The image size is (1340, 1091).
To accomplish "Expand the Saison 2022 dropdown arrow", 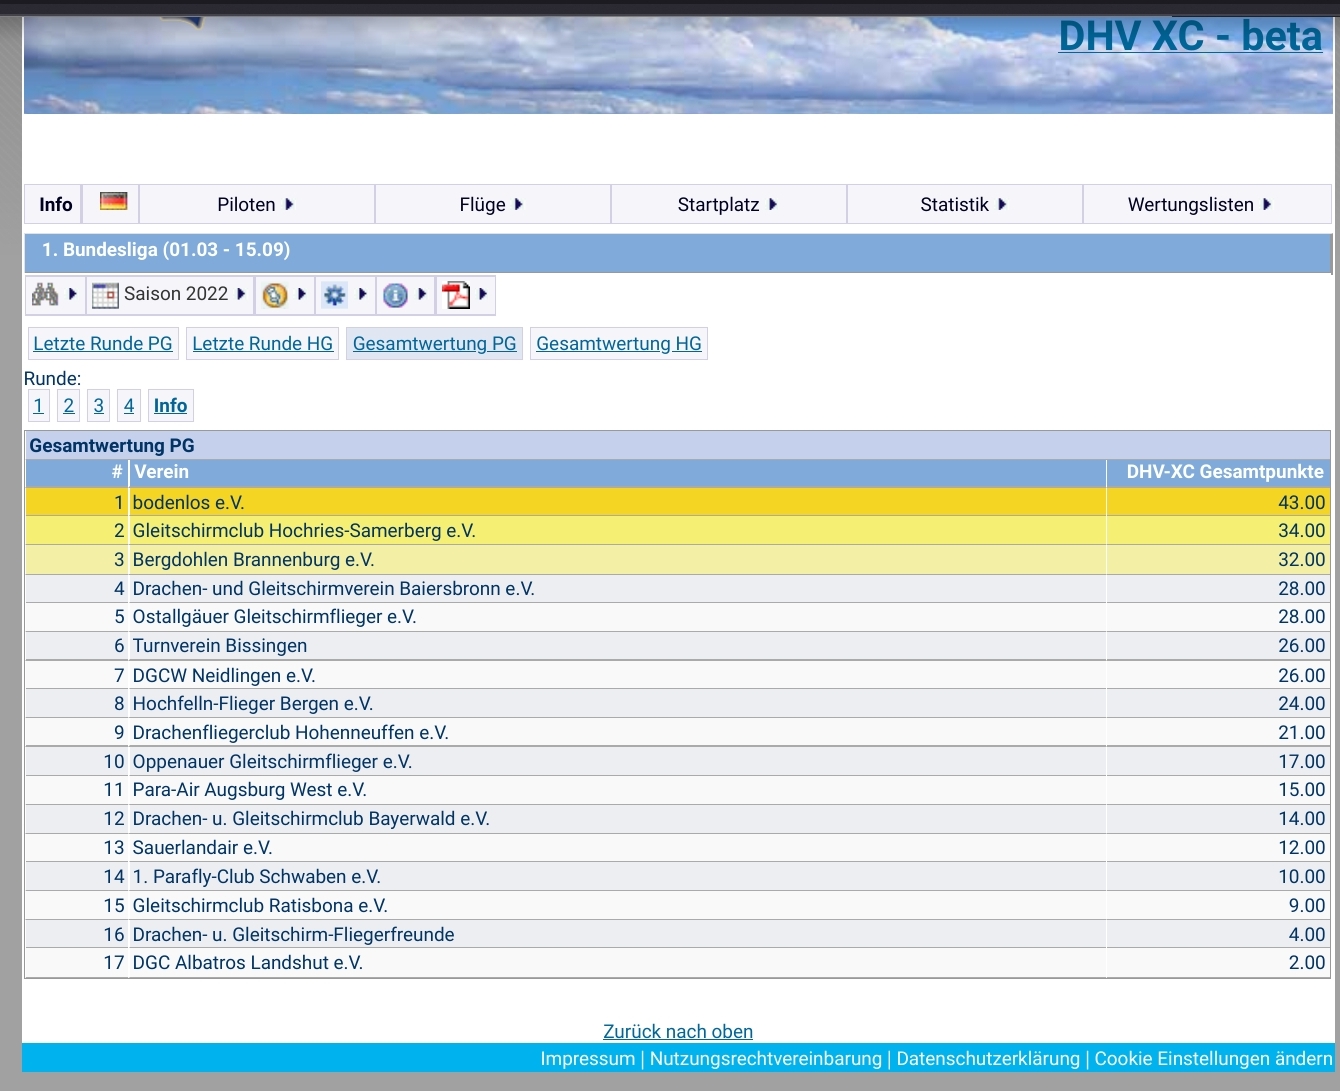I will click(241, 294).
